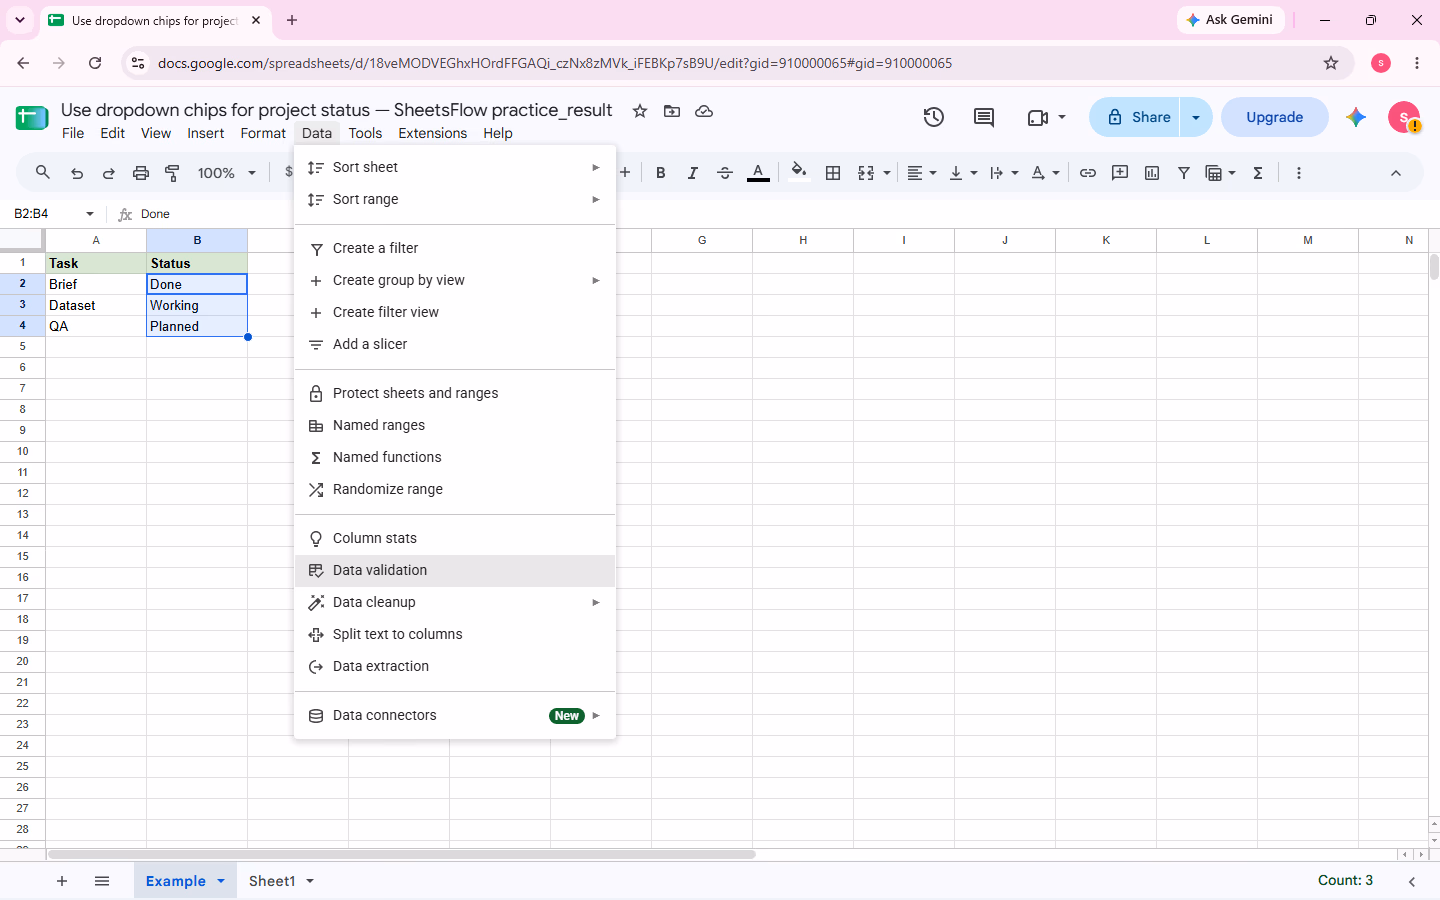The height and width of the screenshot is (900, 1440).
Task: Open the text color picker
Action: [x=758, y=173]
